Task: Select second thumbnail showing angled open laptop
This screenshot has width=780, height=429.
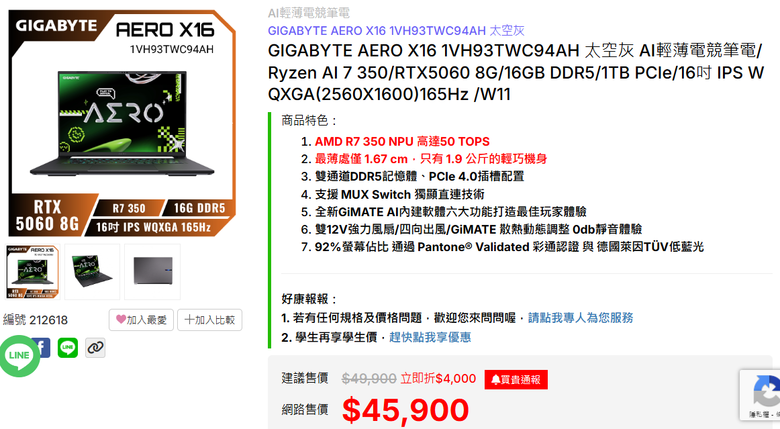Action: click(x=93, y=272)
